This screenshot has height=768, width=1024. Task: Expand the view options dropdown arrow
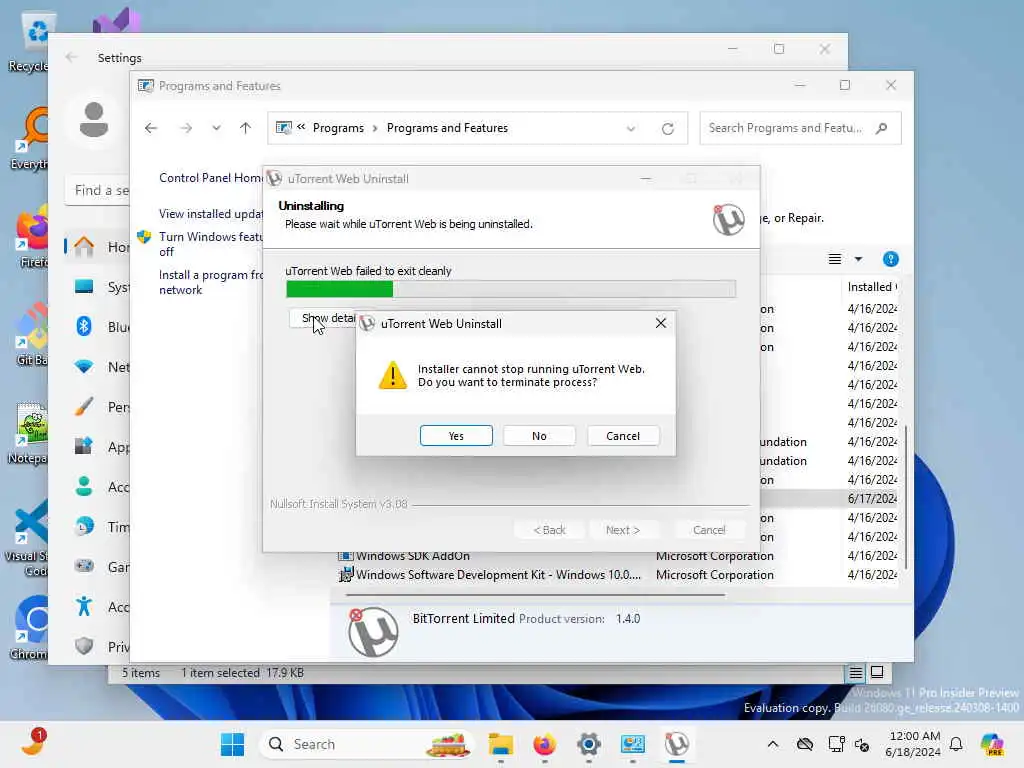point(858,259)
